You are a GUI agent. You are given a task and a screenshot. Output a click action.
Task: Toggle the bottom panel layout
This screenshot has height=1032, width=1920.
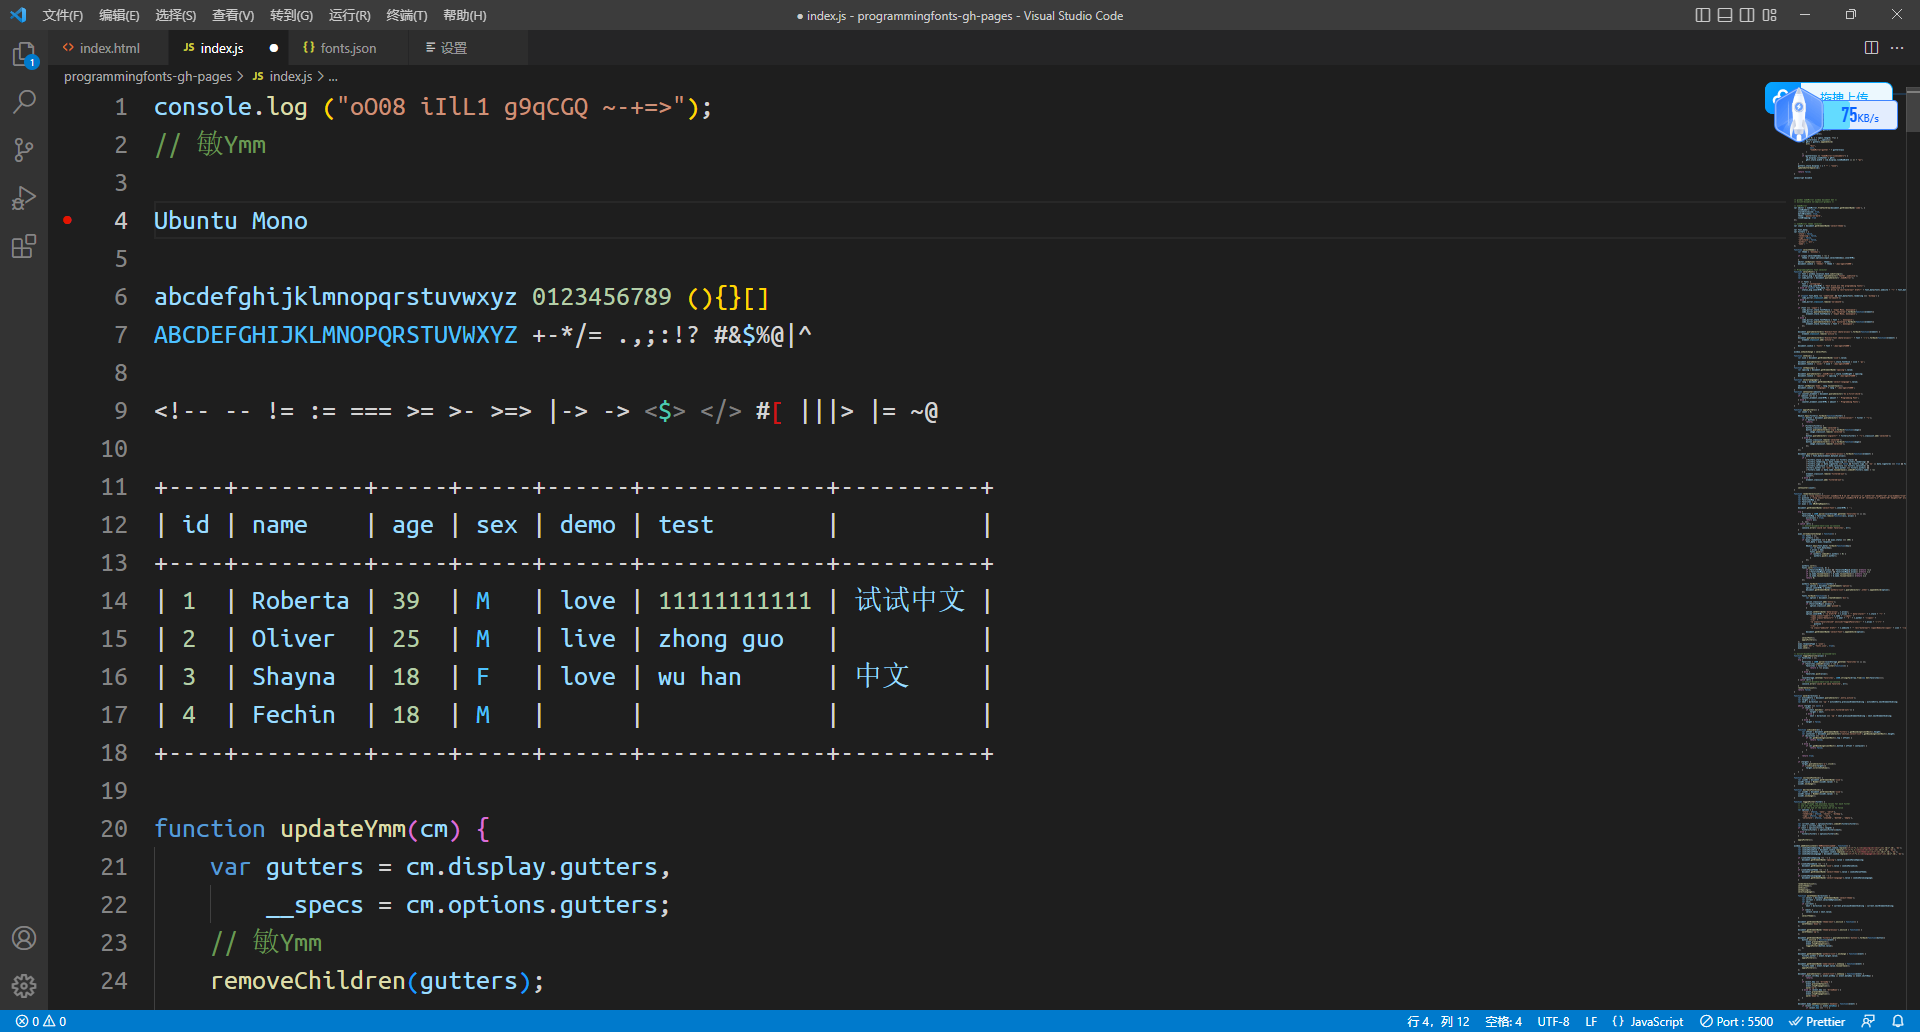click(x=1725, y=15)
